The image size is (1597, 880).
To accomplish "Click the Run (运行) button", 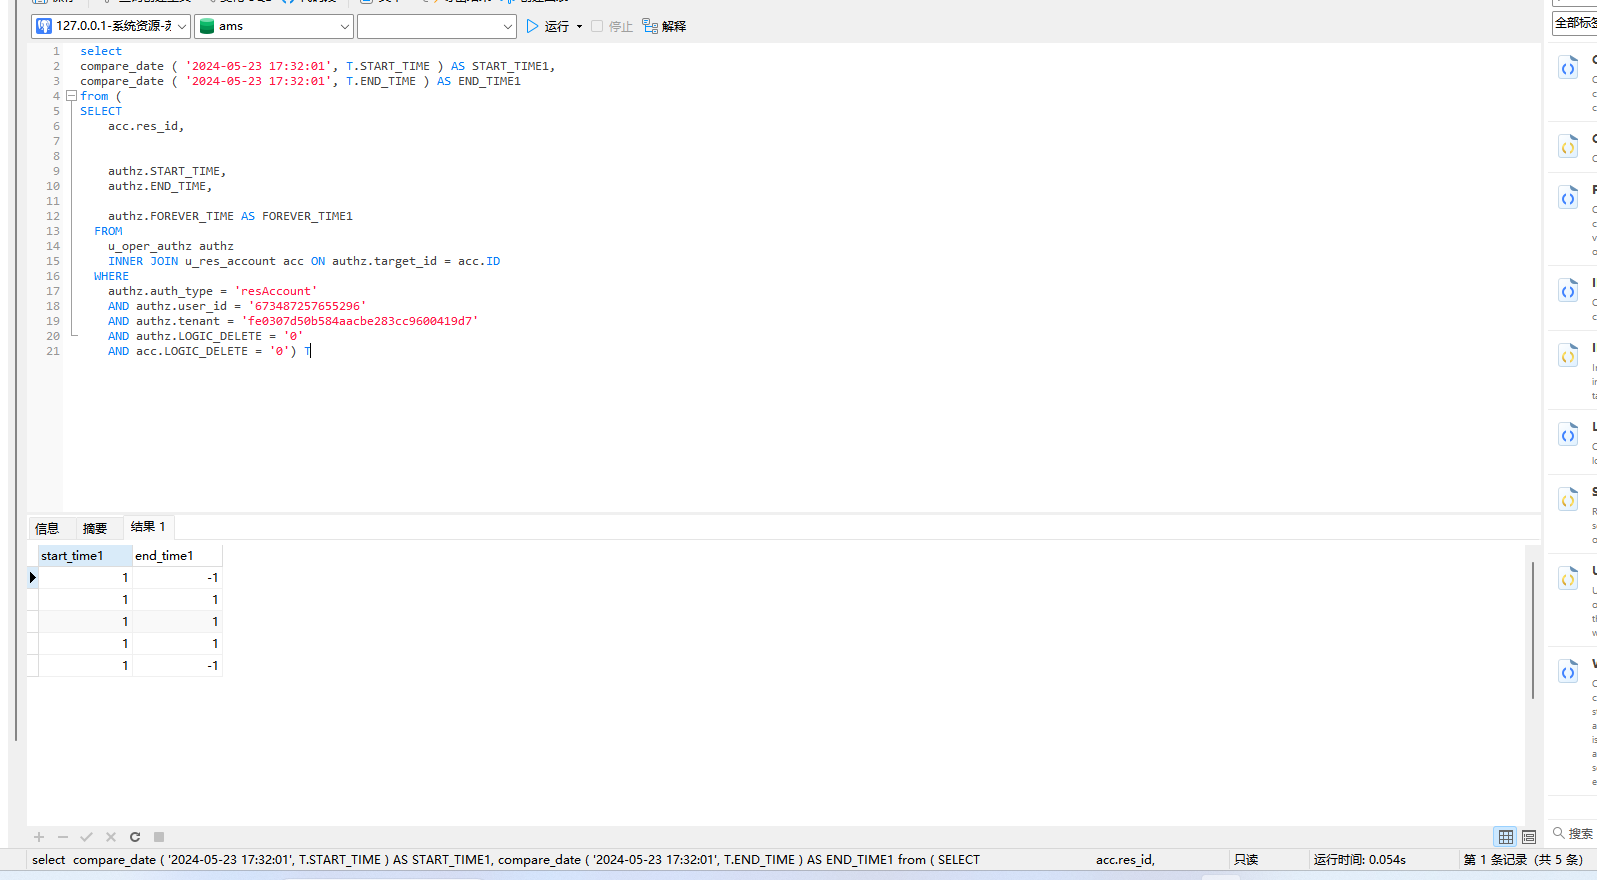I will pos(548,26).
